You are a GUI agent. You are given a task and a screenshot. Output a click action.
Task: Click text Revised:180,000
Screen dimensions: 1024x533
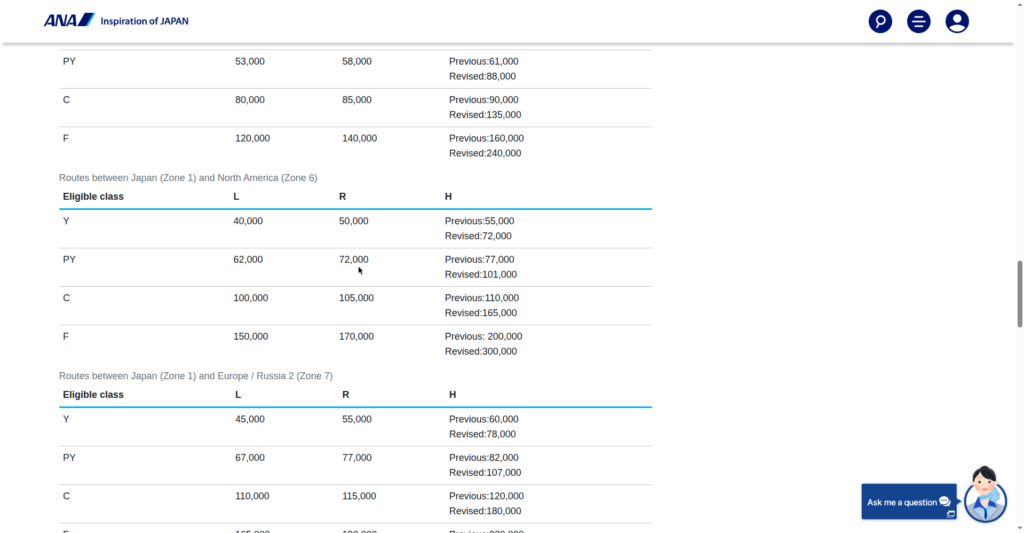[485, 511]
